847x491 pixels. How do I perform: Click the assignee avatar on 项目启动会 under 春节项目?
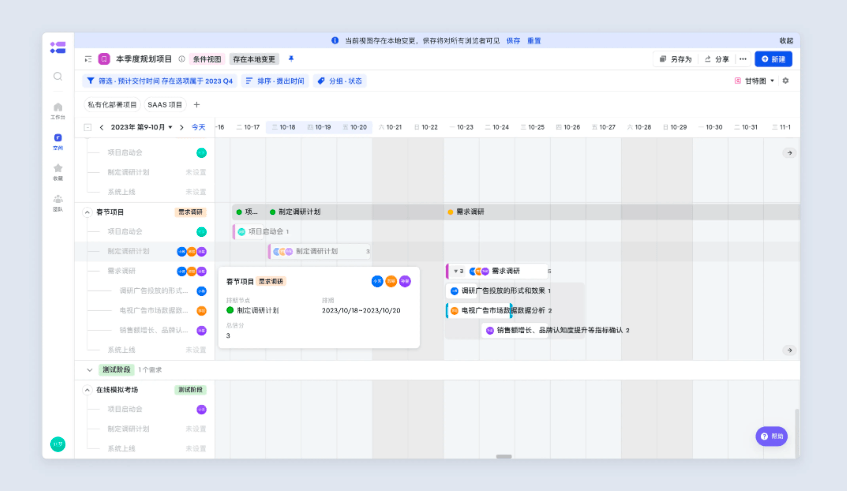[201, 232]
